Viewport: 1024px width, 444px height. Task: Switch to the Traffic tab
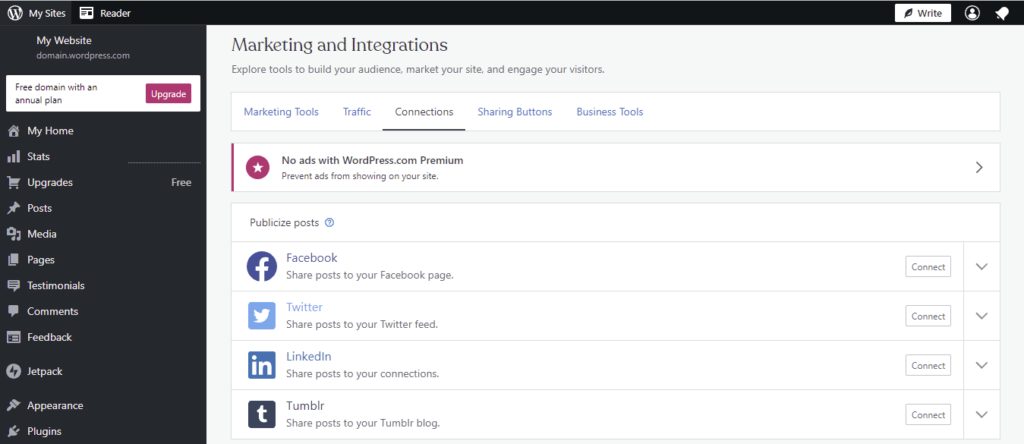pos(357,112)
